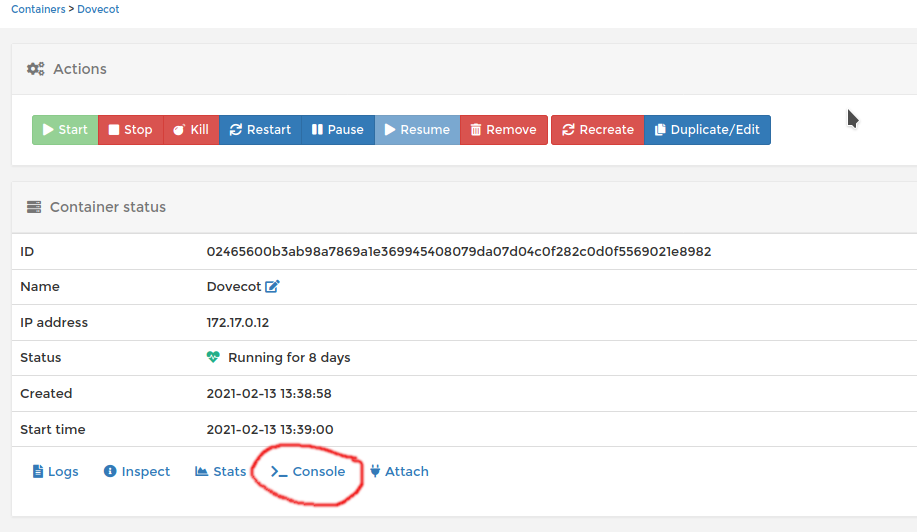917x532 pixels.
Task: Click the Start time value 2021-02-13 13:39:00
Action: [270, 430]
